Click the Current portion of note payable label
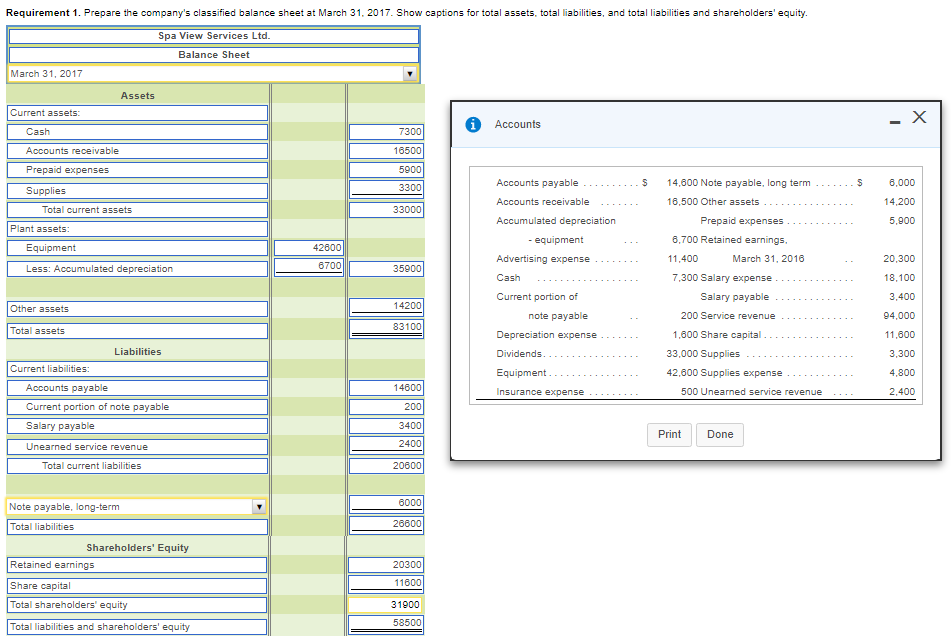 pyautogui.click(x=138, y=406)
